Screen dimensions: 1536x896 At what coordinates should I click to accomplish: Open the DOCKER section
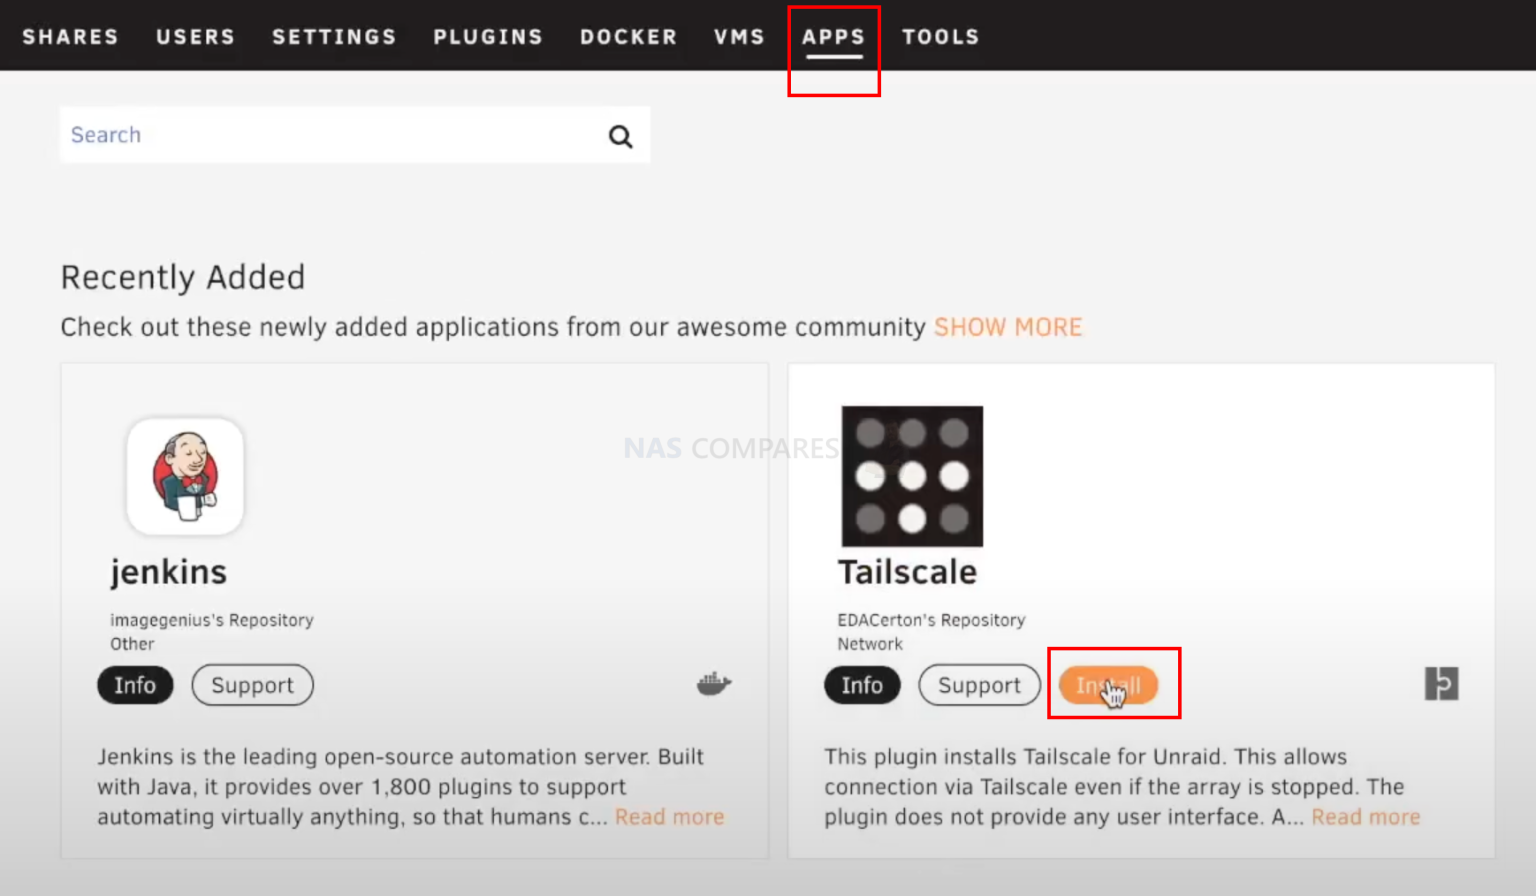click(628, 36)
